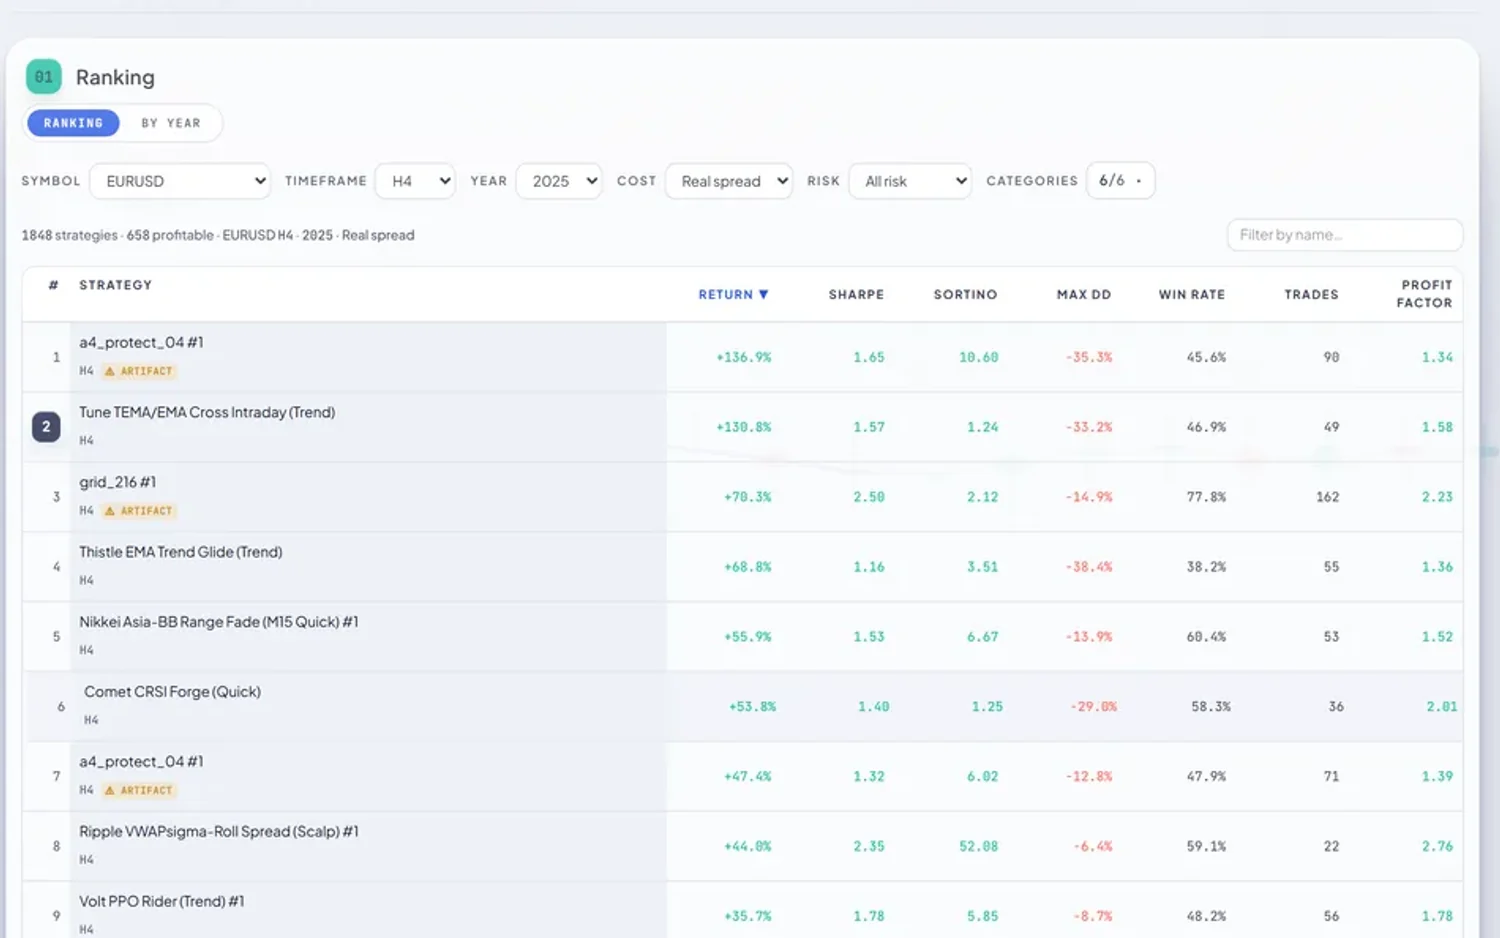The image size is (1500, 938).
Task: Open Nikkei Asia-BB Range Fade strategy
Action: (x=219, y=622)
